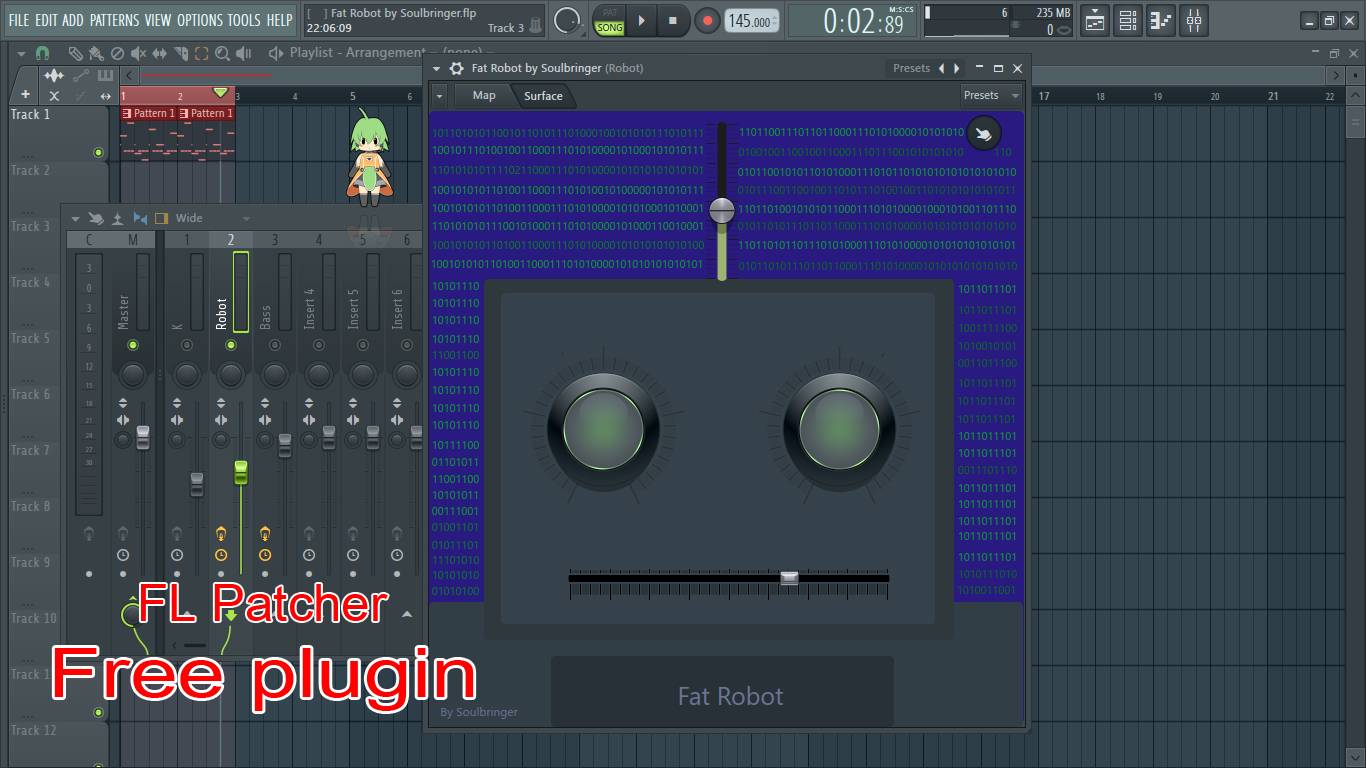Click the vertical slider handle on Fat Robot
Image resolution: width=1366 pixels, height=768 pixels.
pos(722,210)
